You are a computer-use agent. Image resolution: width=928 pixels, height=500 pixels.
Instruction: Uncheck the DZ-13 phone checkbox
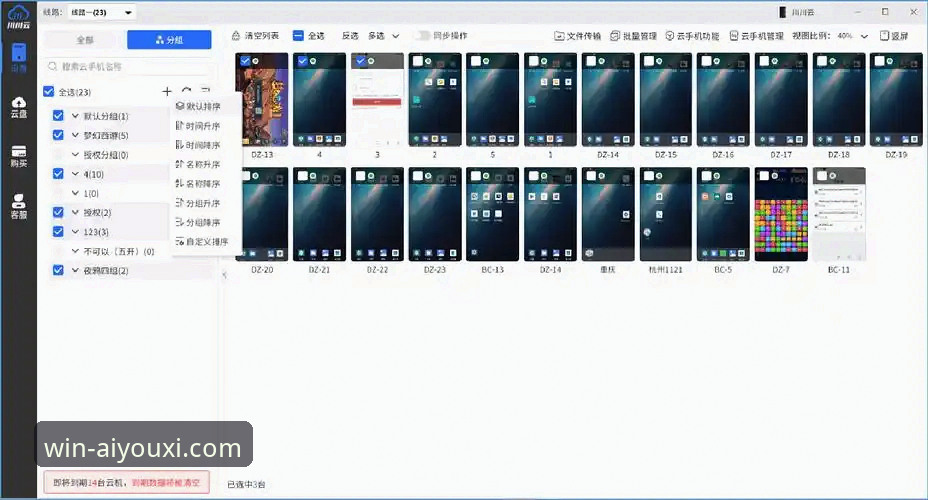pyautogui.click(x=245, y=61)
